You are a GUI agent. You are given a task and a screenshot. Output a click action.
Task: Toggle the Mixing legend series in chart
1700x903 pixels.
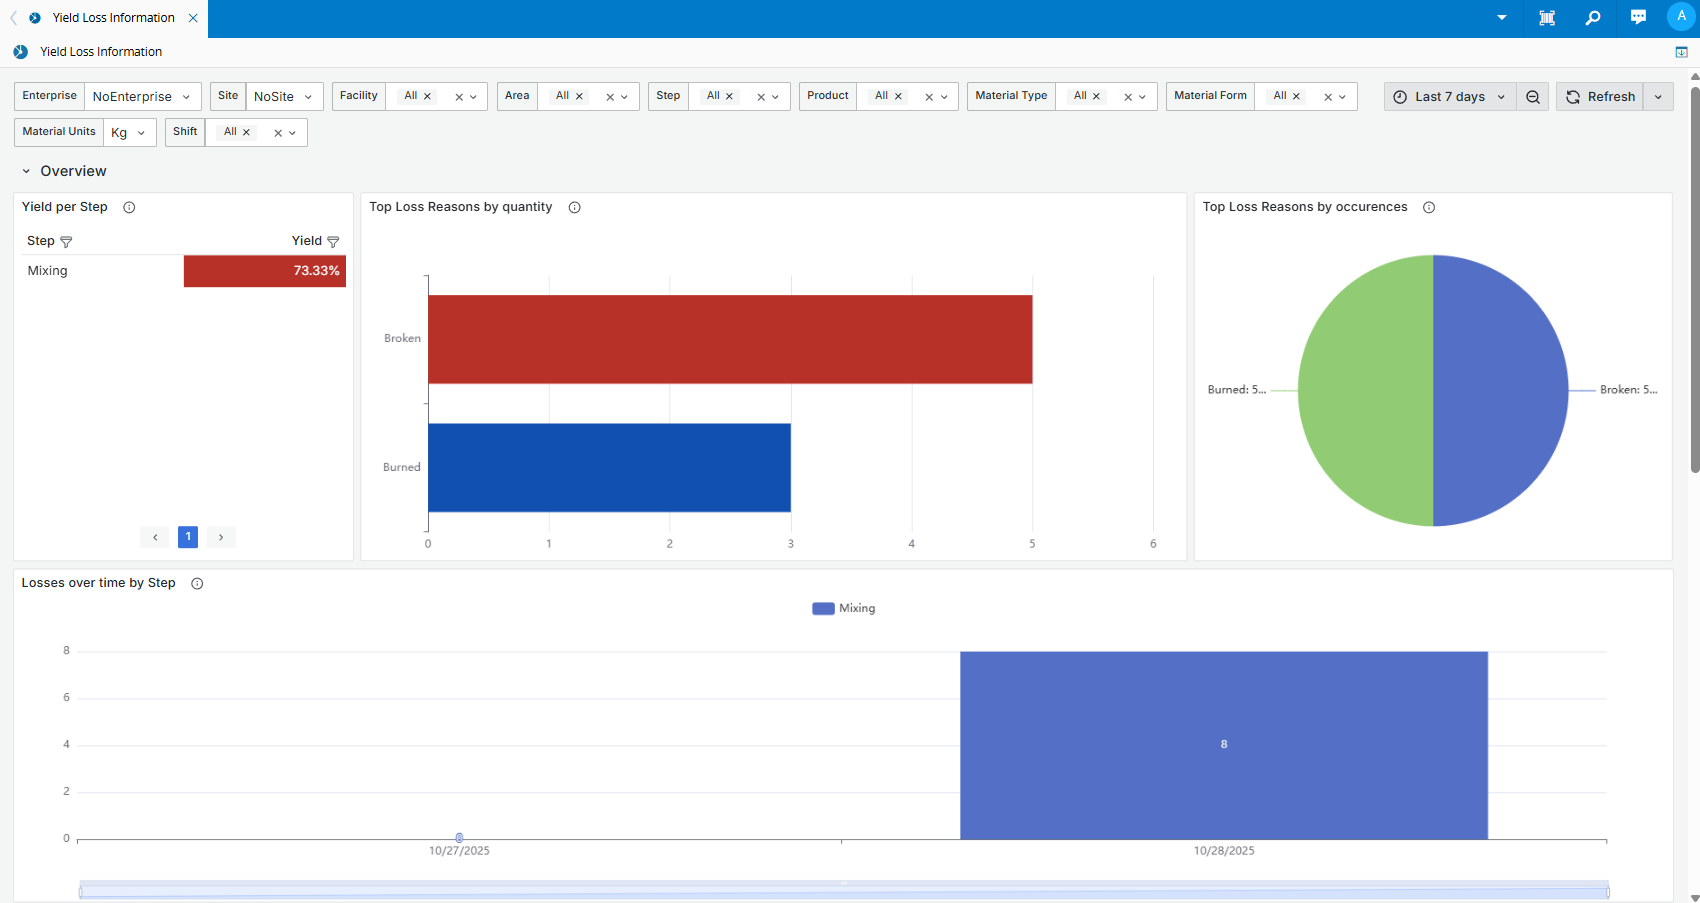click(843, 608)
